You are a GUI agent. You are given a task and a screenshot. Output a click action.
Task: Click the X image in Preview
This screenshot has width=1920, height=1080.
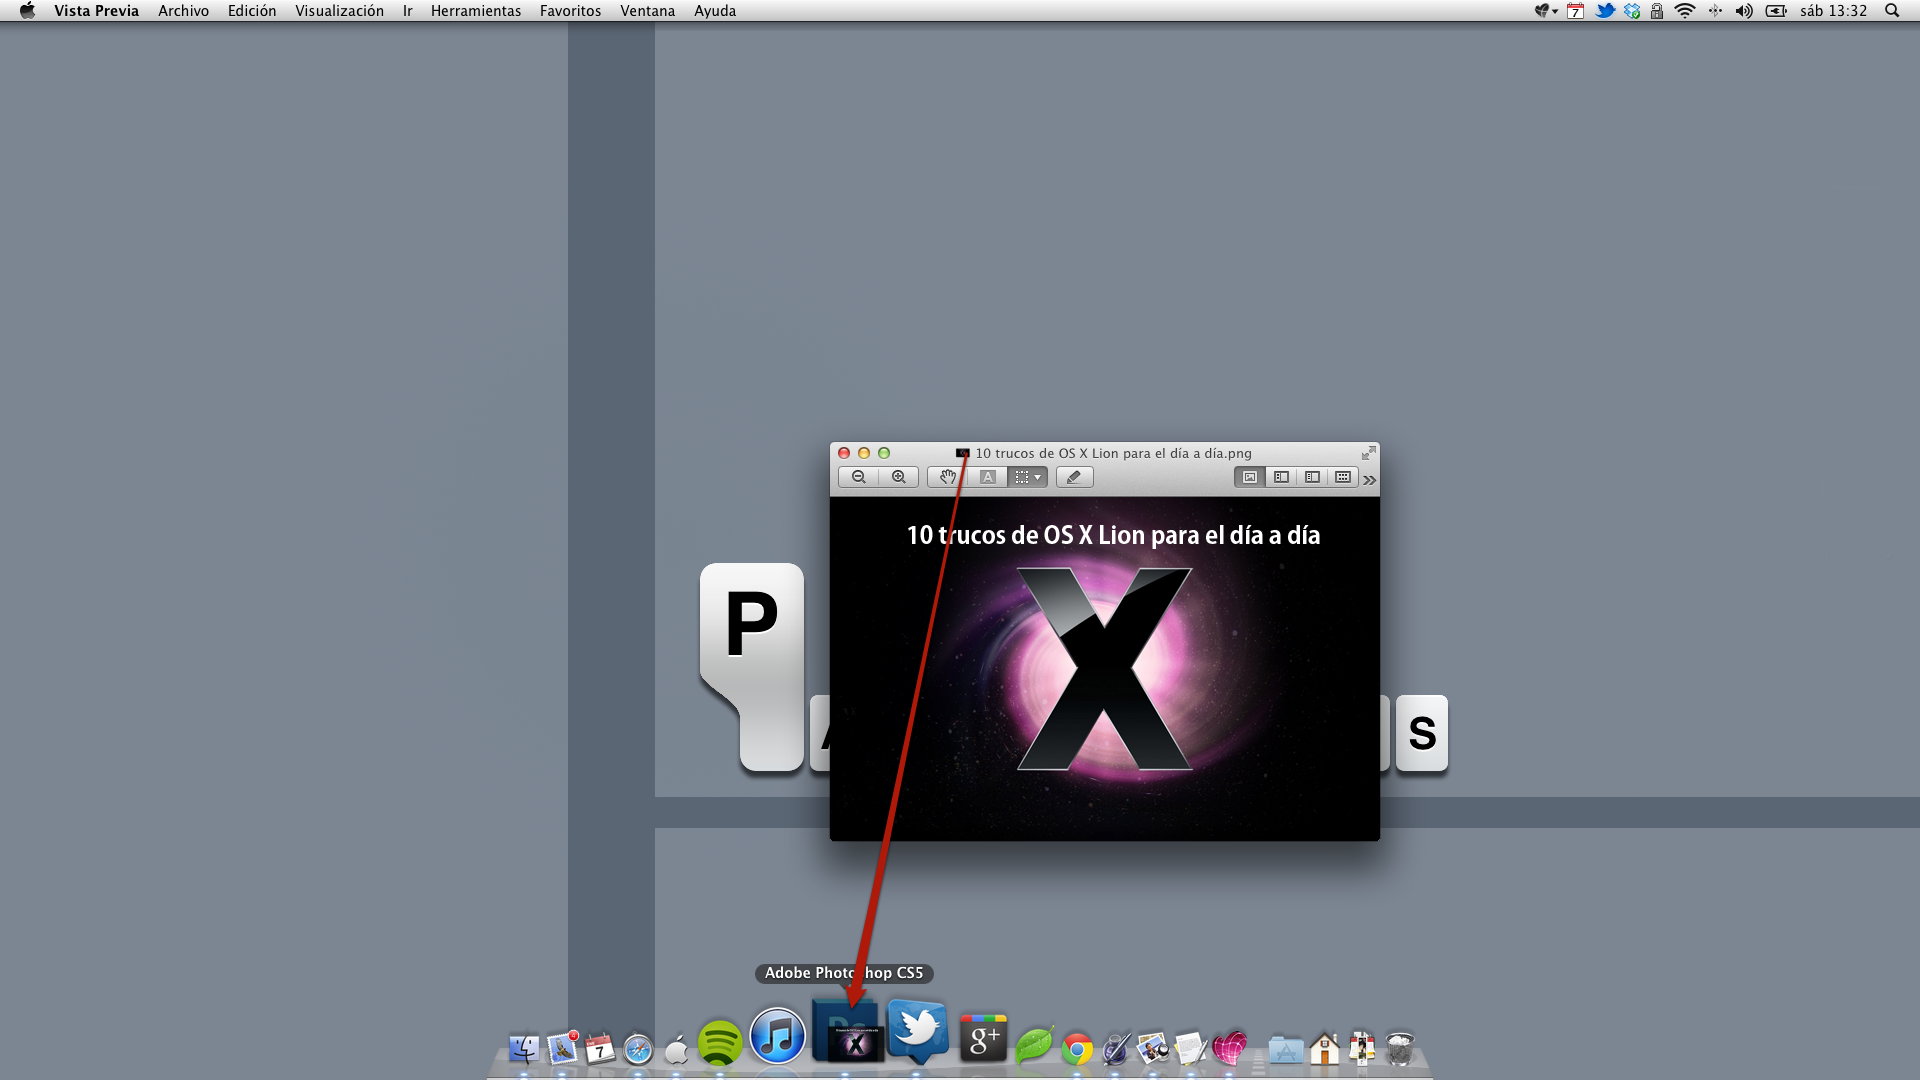[x=1104, y=668]
